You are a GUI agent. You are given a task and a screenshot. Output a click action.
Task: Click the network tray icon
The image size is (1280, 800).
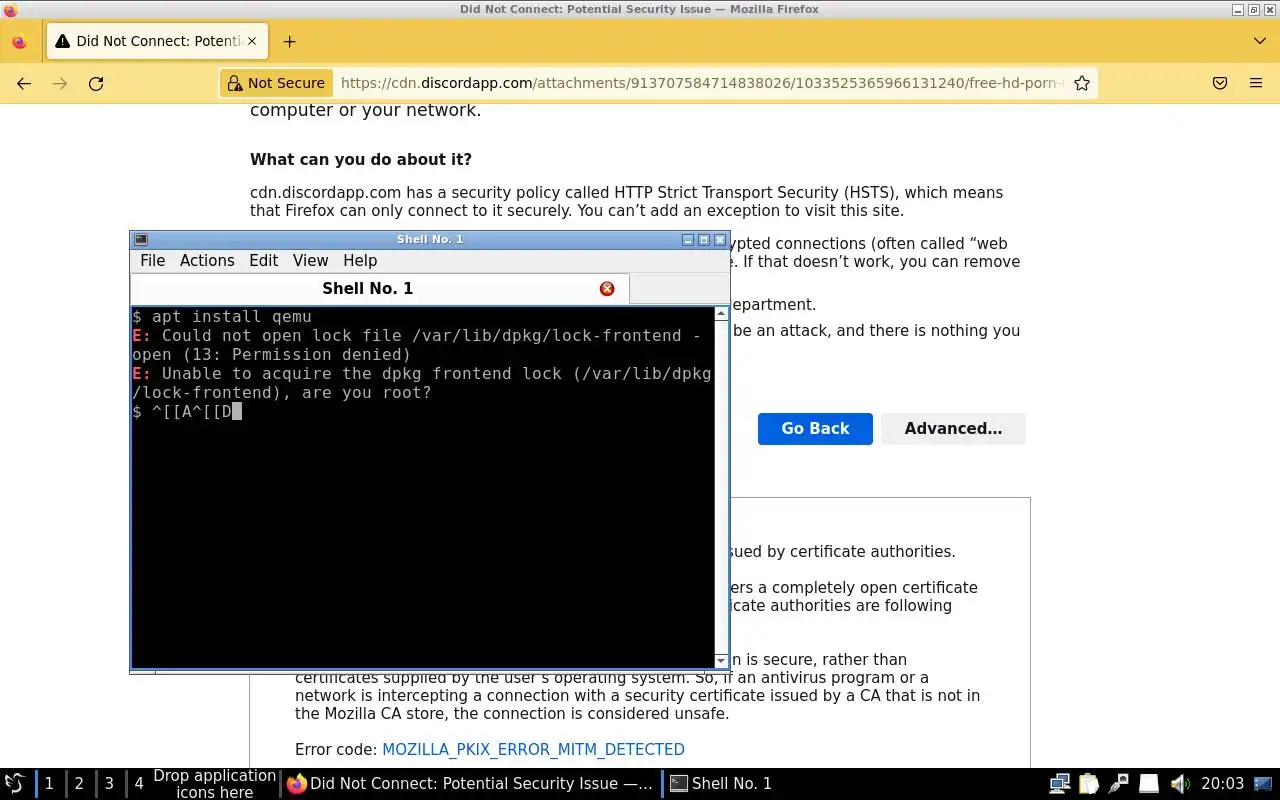tap(1060, 783)
